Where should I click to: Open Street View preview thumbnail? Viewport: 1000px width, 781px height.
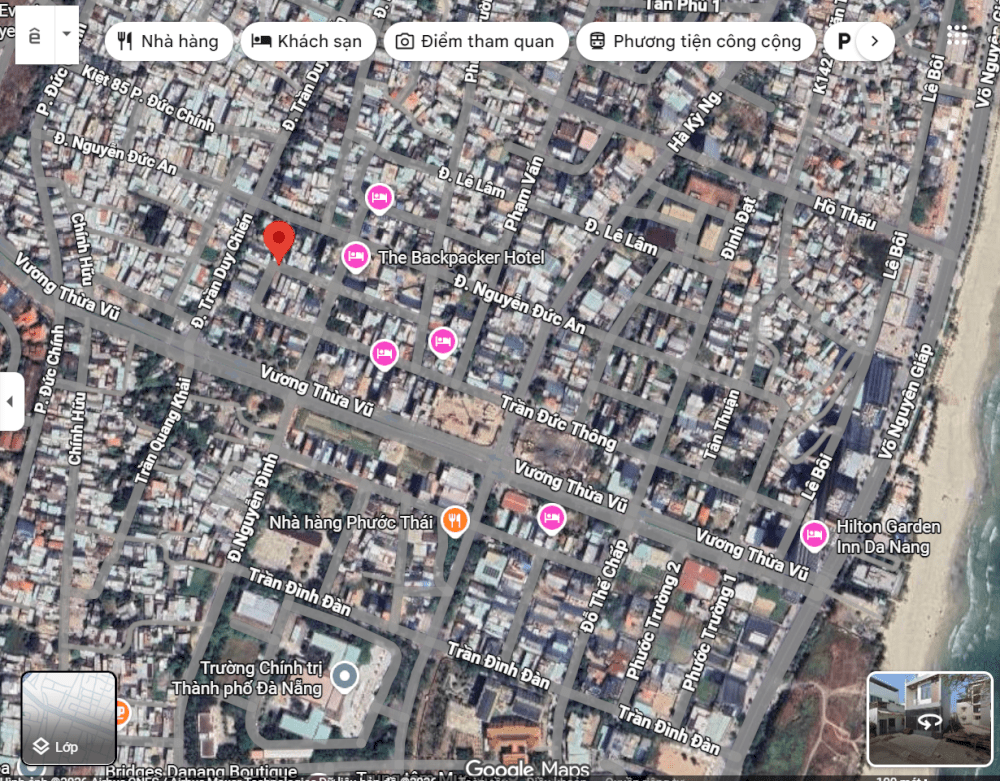(930, 718)
